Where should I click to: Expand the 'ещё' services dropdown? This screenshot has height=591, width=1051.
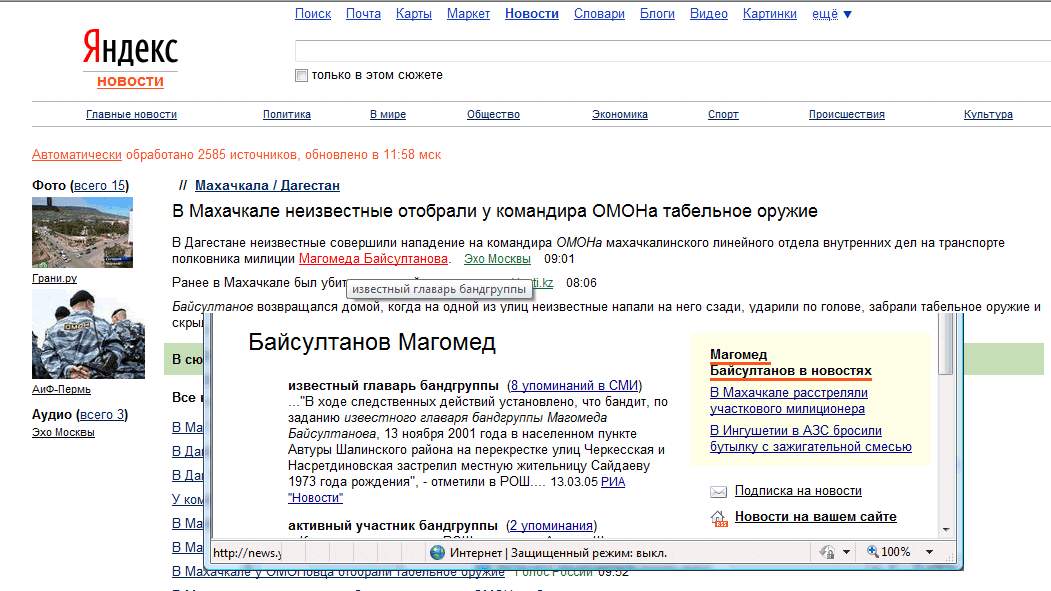tap(832, 14)
